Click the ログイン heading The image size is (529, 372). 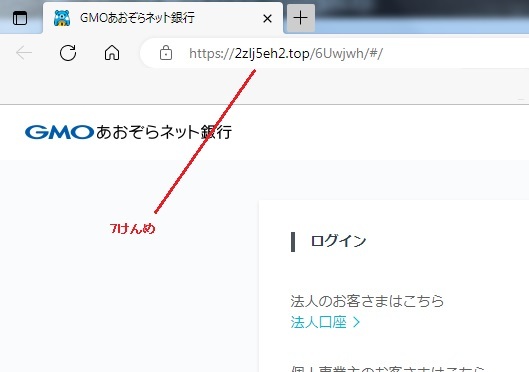338,241
